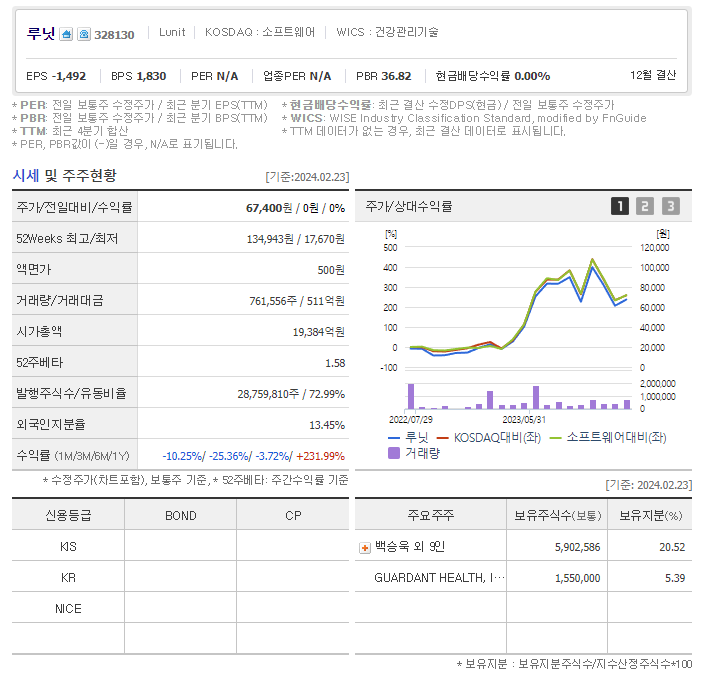Click the 2022/07/29 chart date label

(411, 420)
